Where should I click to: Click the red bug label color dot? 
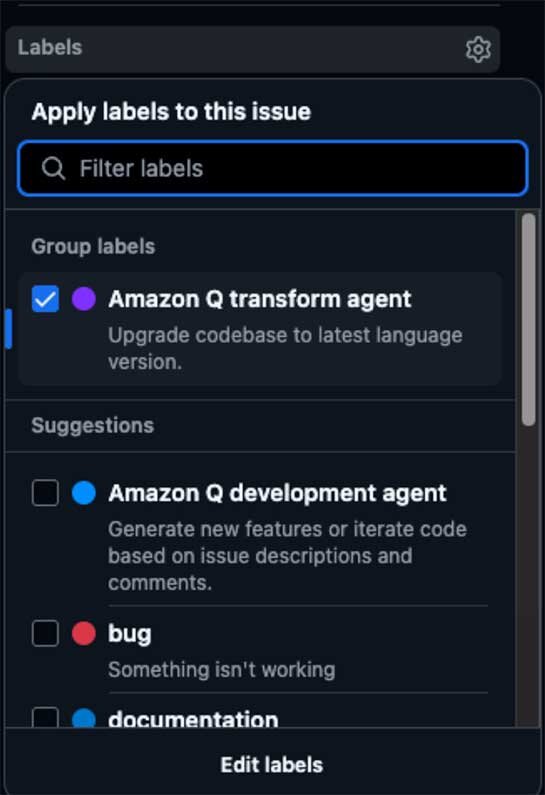(84, 634)
